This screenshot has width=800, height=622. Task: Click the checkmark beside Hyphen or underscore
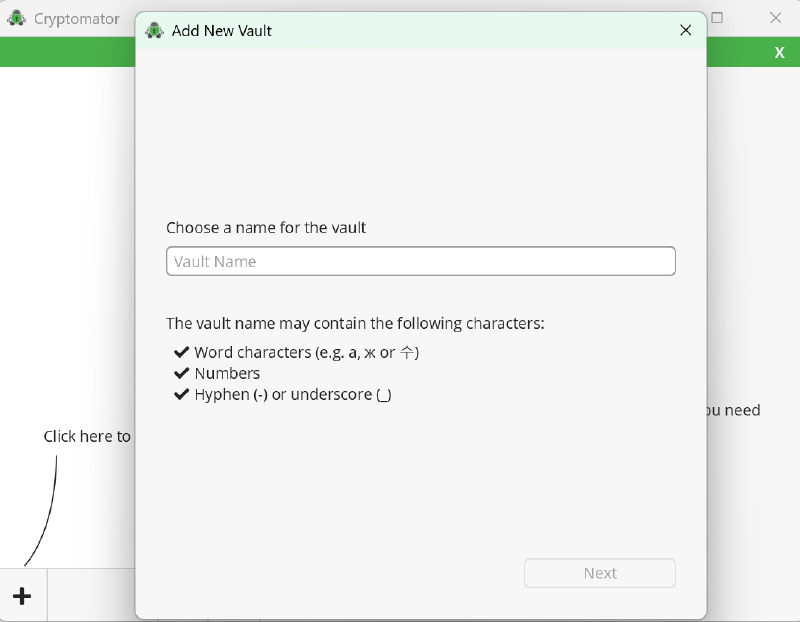pyautogui.click(x=181, y=394)
